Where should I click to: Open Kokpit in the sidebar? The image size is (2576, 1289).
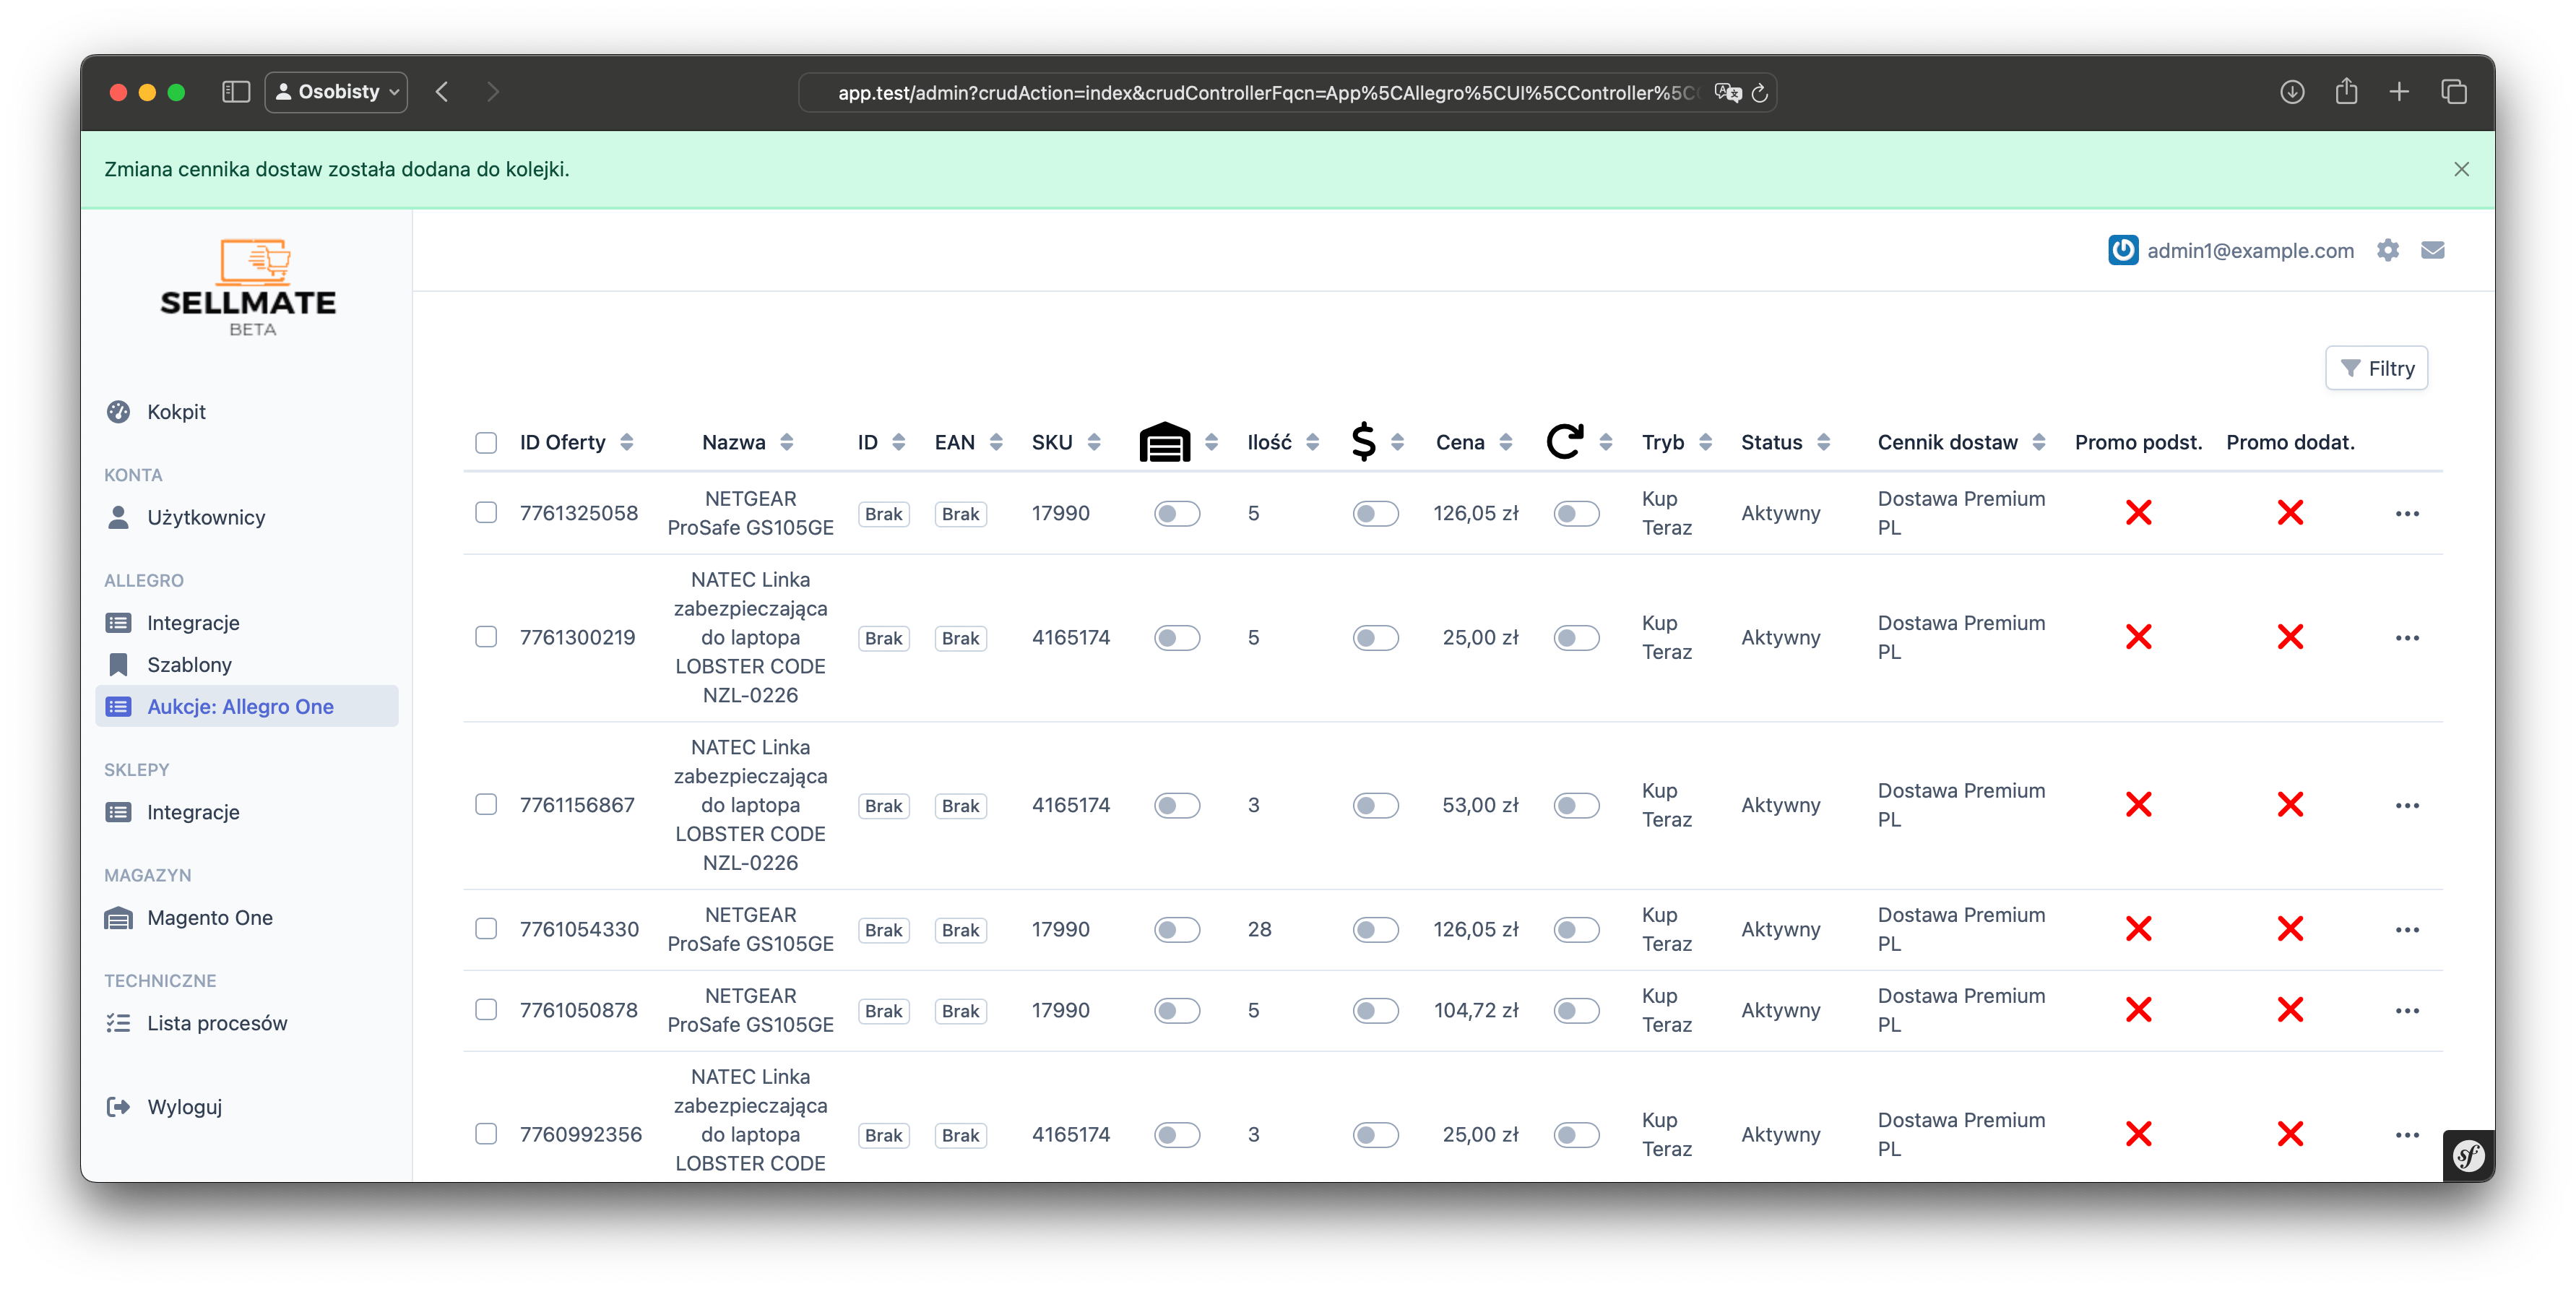(176, 411)
